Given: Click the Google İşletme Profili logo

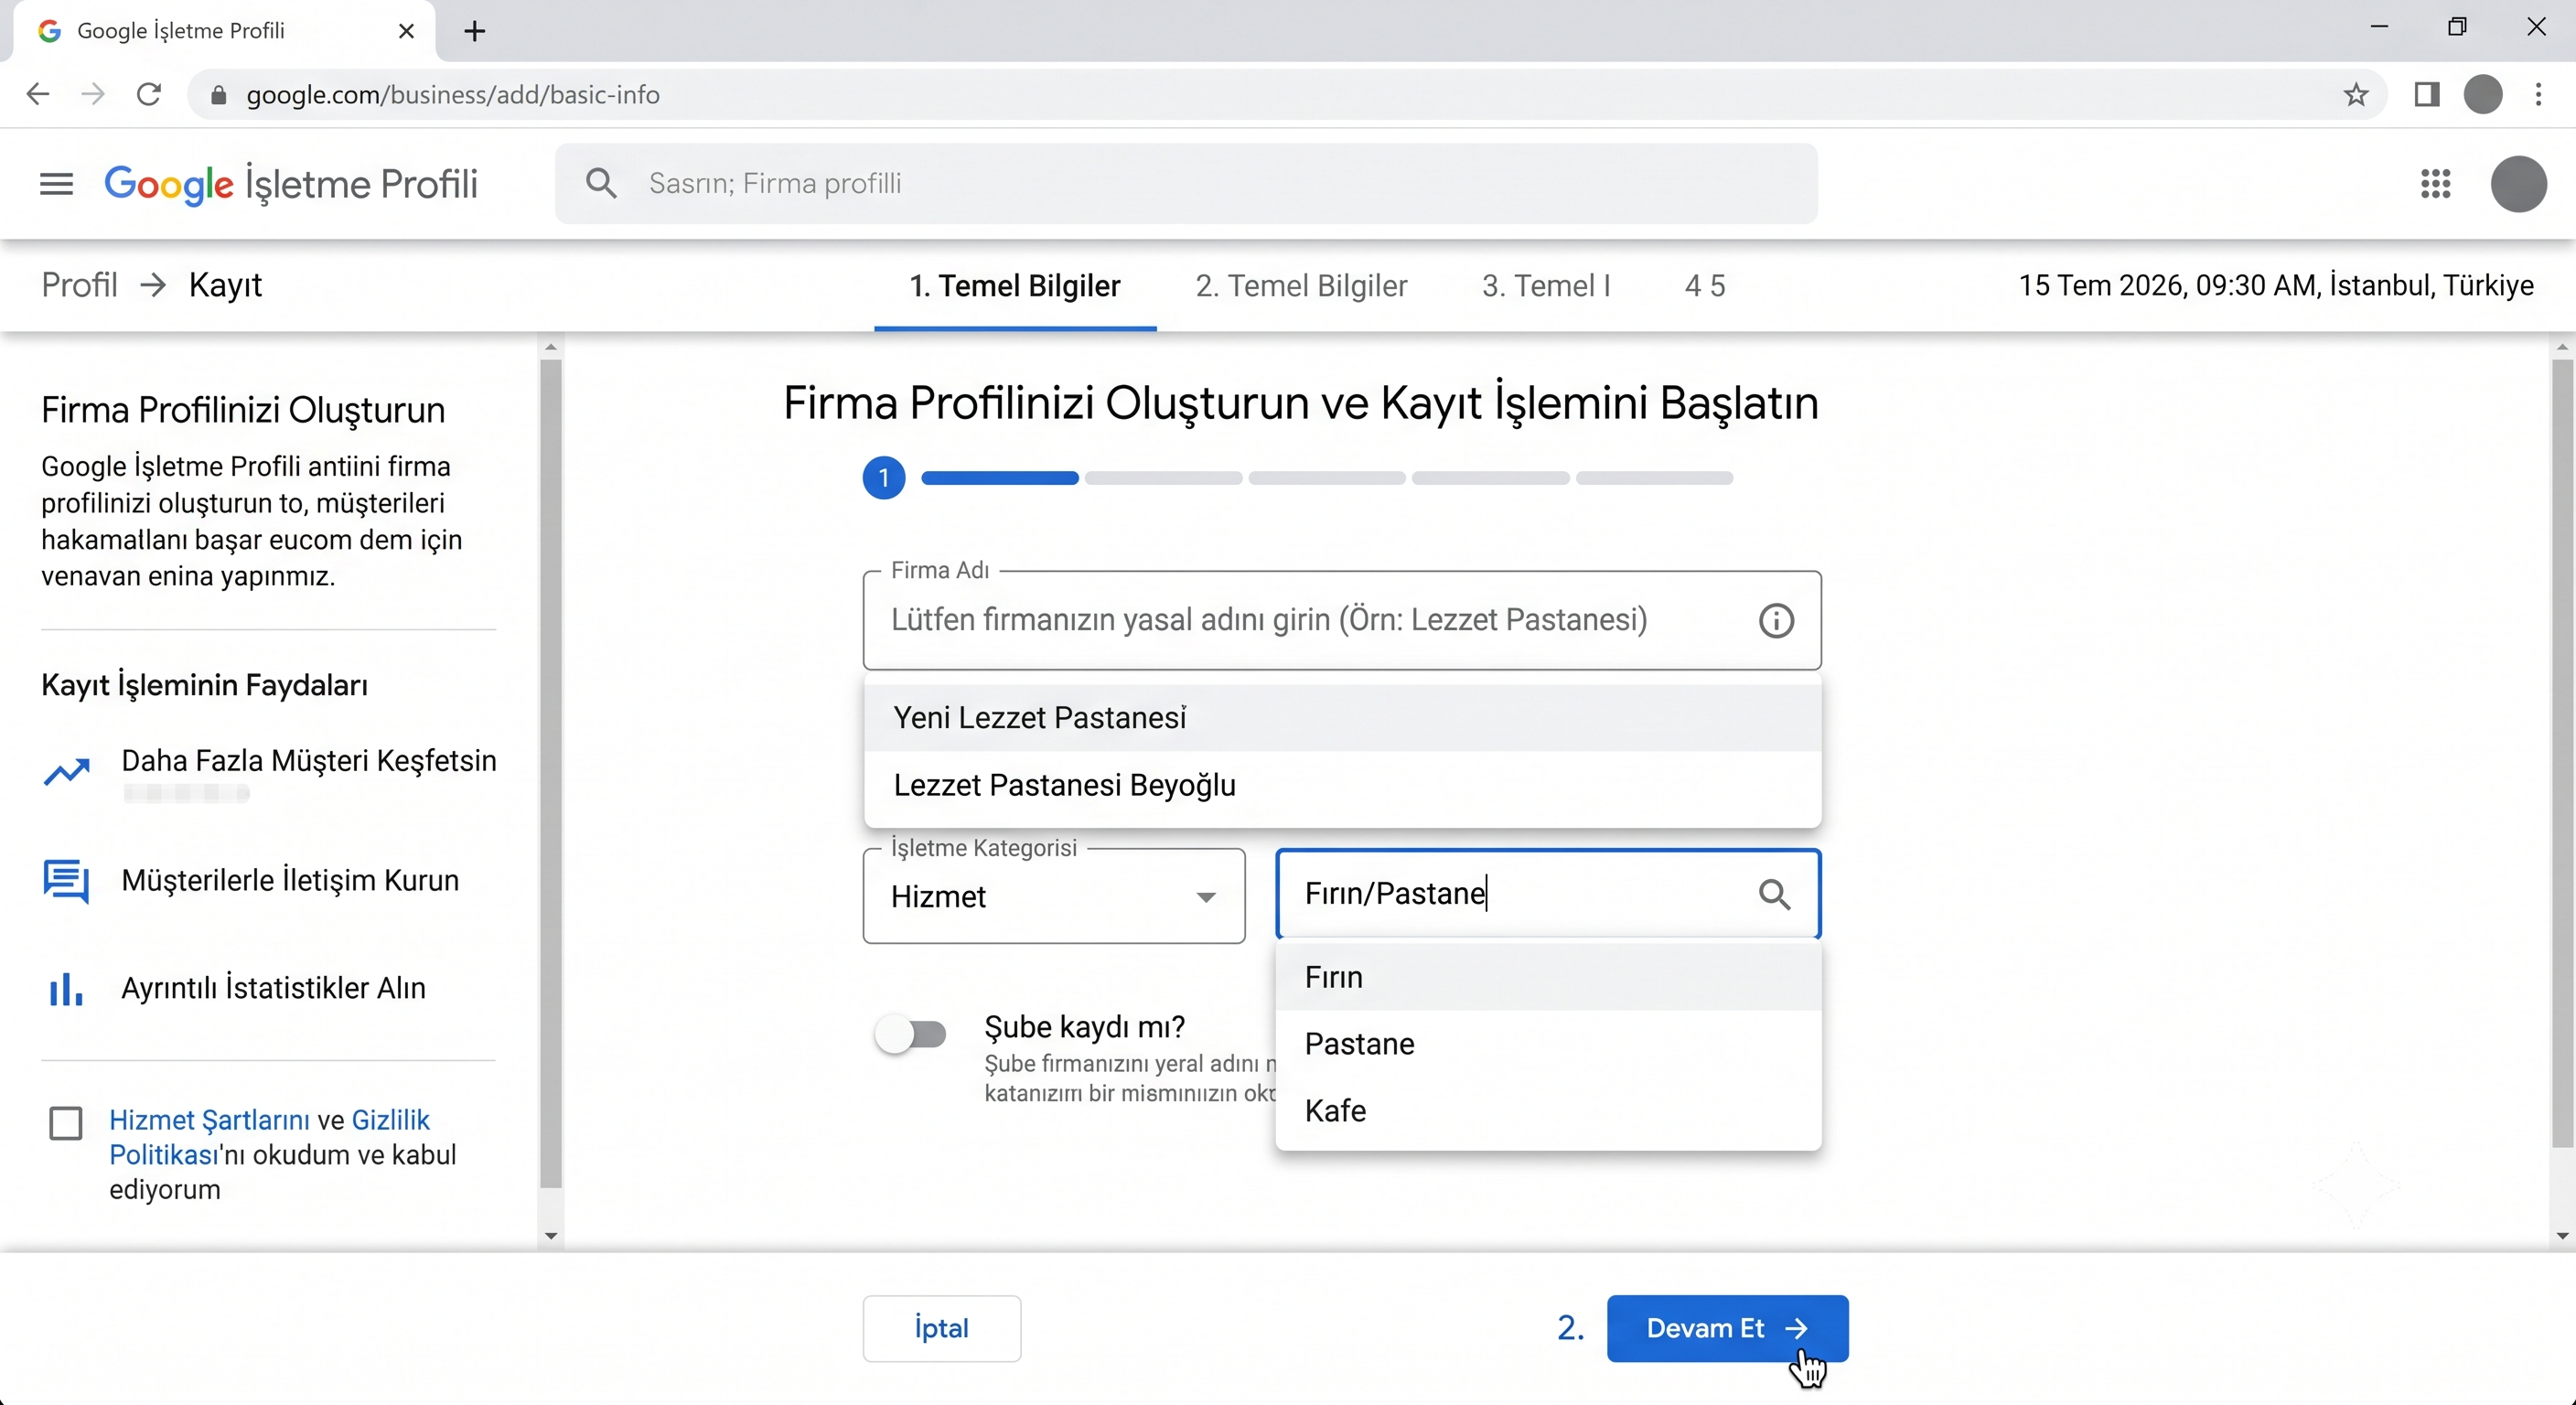Looking at the screenshot, I should coord(291,184).
